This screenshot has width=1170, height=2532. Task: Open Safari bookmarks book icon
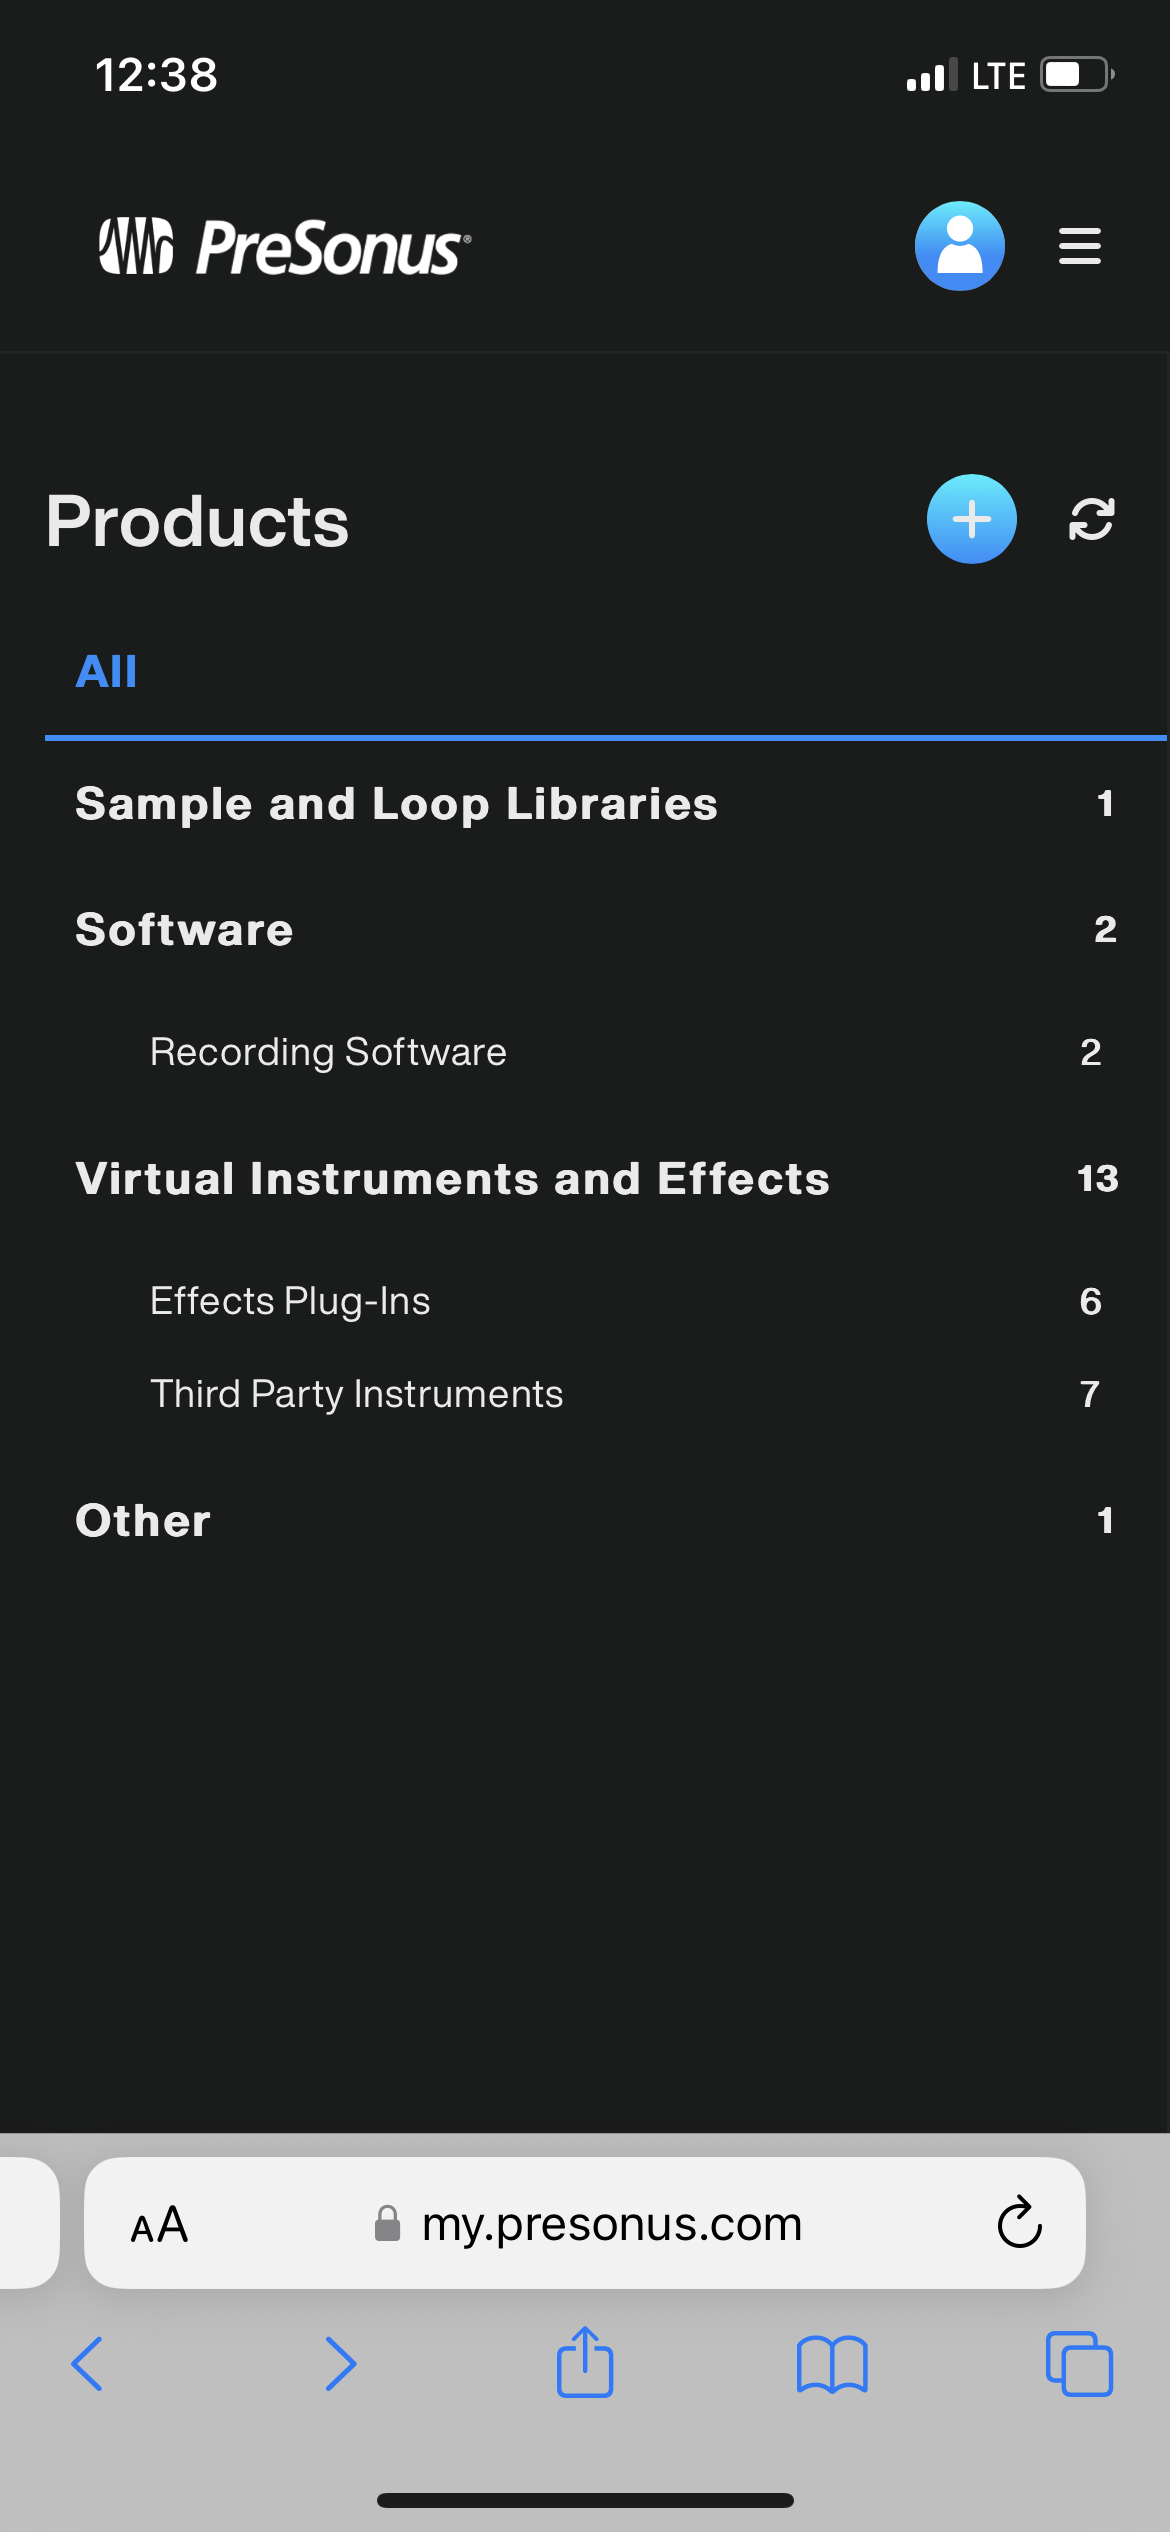832,2364
